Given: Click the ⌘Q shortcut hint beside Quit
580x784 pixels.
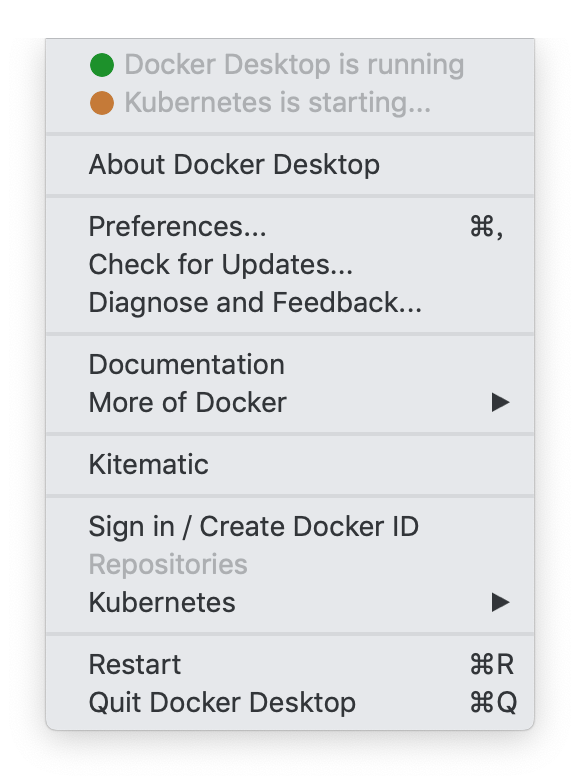Looking at the screenshot, I should coord(494,702).
